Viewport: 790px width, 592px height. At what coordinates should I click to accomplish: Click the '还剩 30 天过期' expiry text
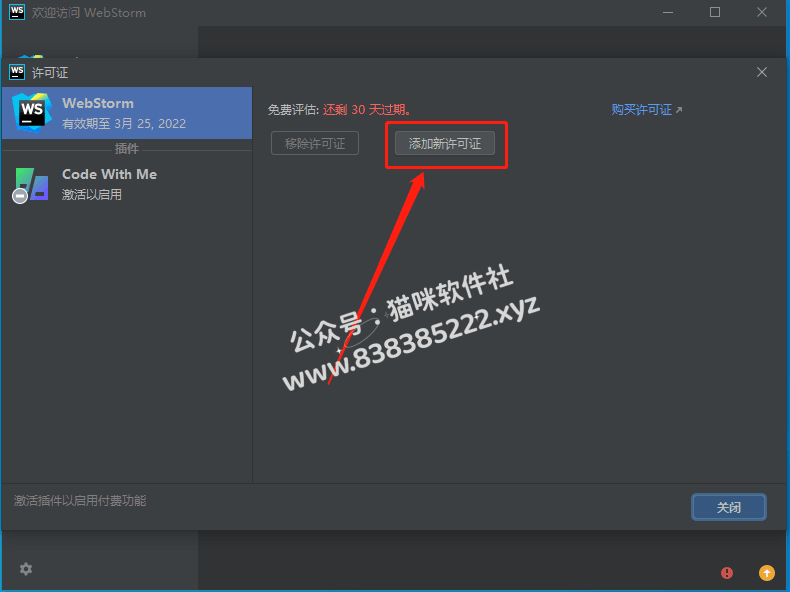click(367, 109)
